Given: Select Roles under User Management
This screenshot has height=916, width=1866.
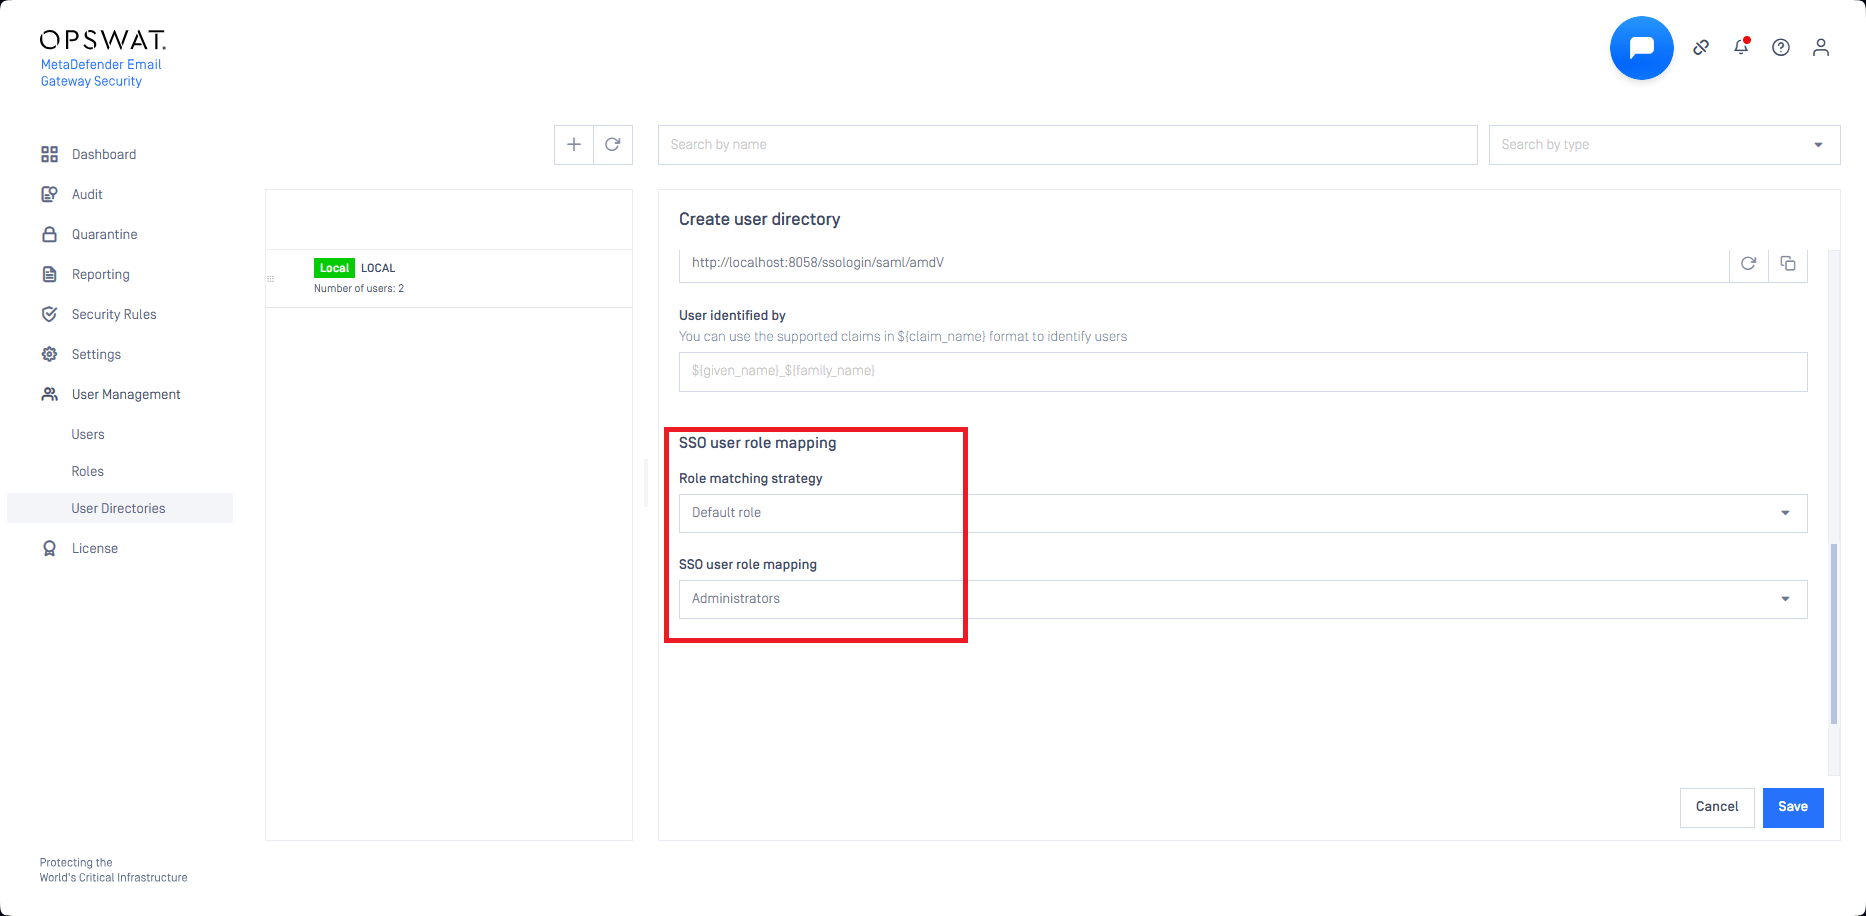Looking at the screenshot, I should [x=88, y=472].
